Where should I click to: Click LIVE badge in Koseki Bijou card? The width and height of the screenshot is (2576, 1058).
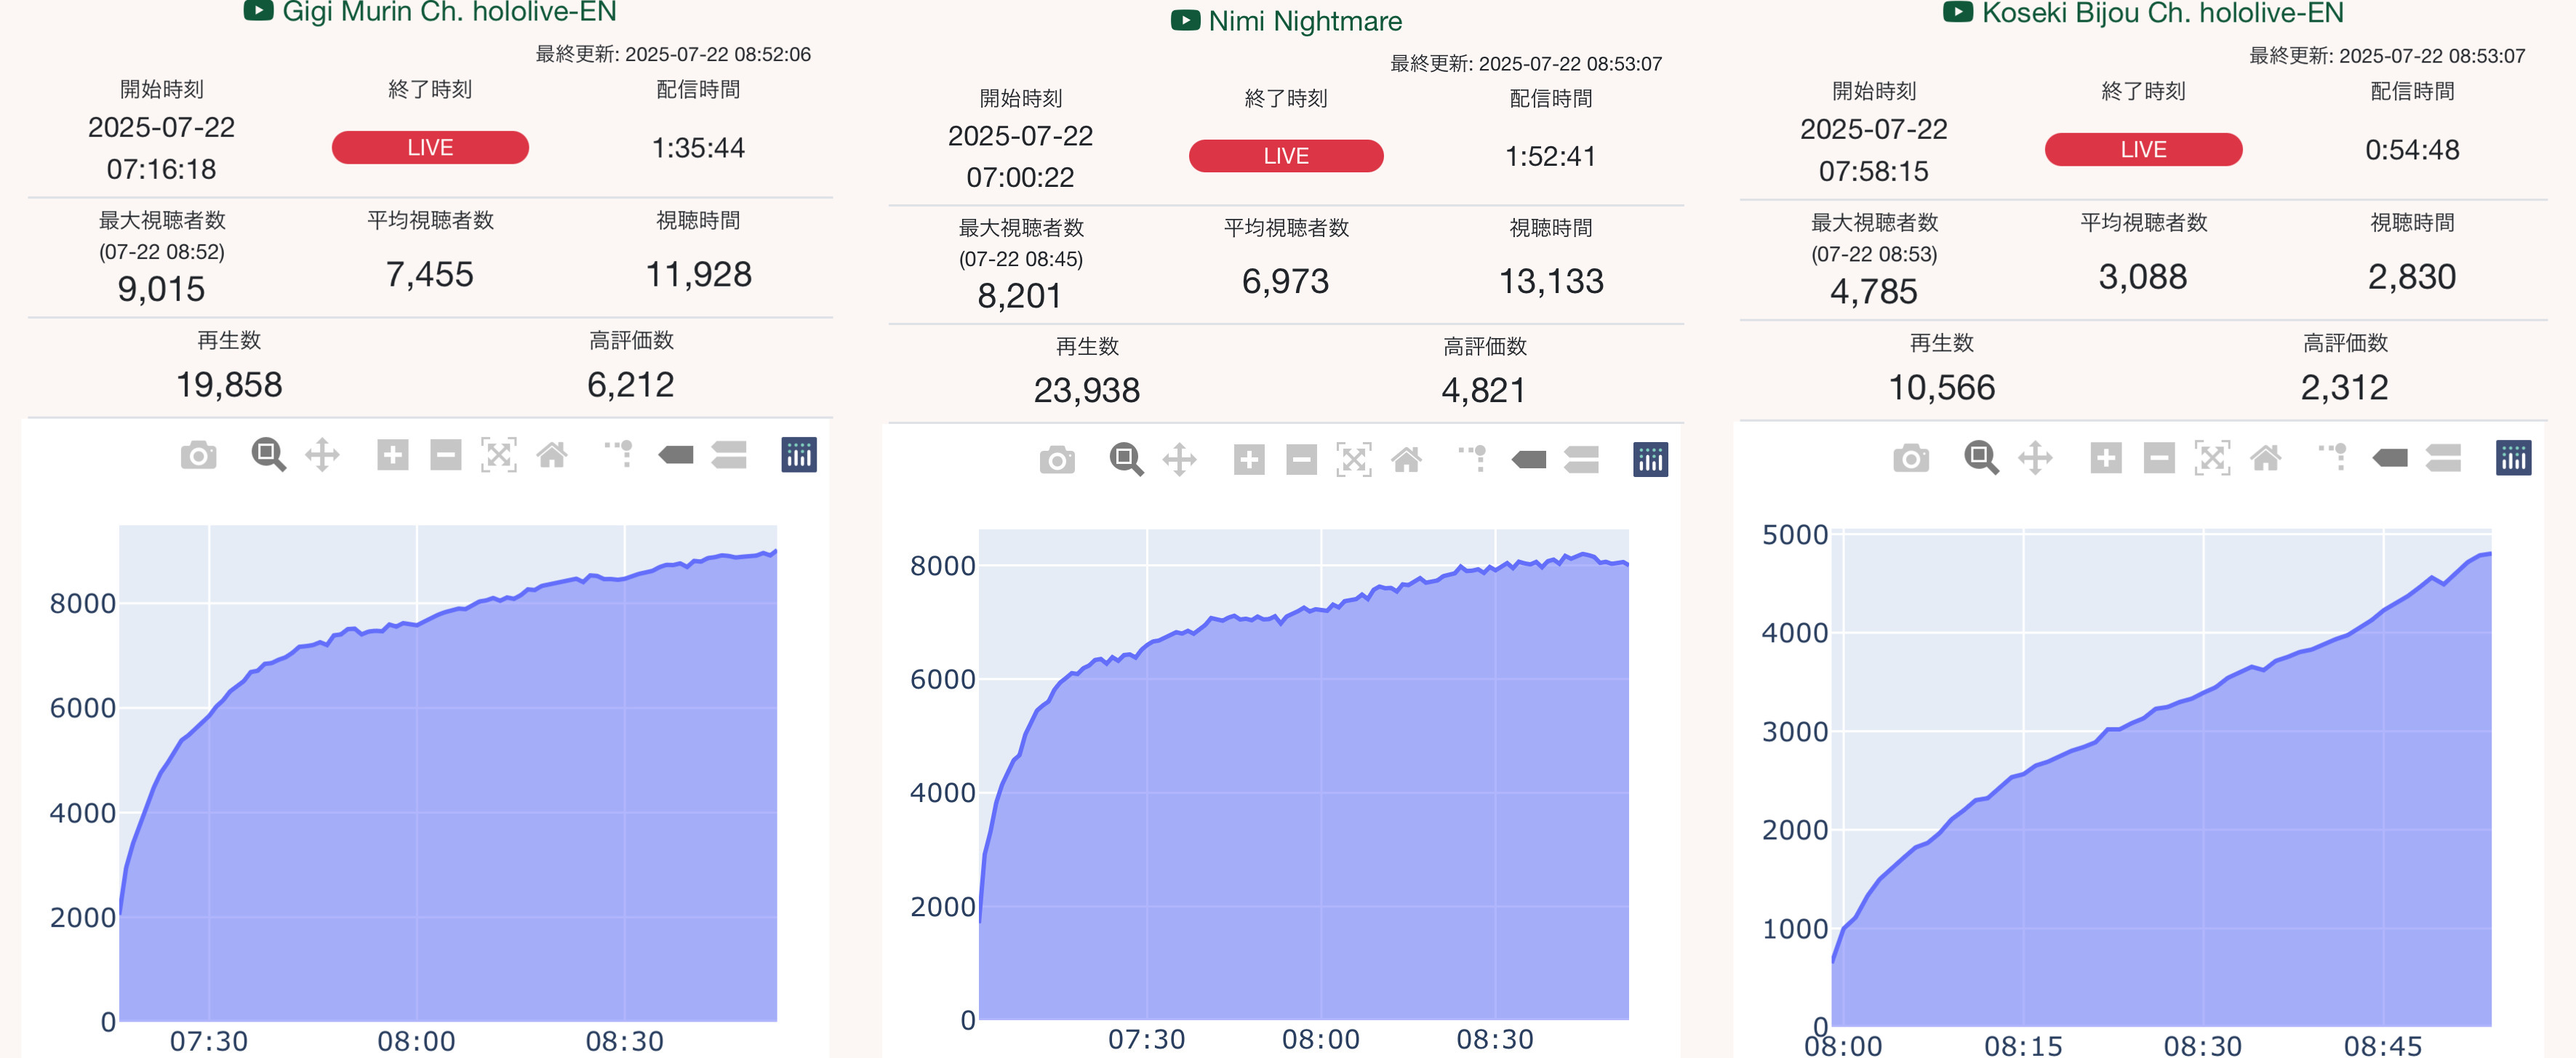2143,149
